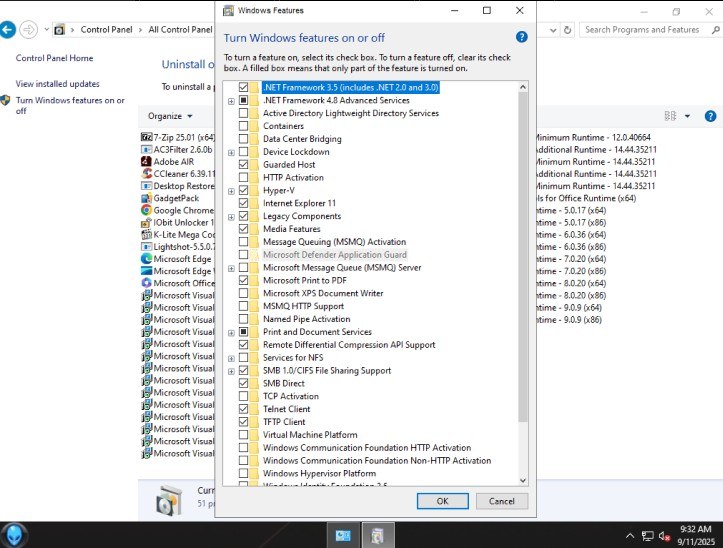Show hidden tray icons chevron
This screenshot has width=723, height=548.
pyautogui.click(x=629, y=536)
